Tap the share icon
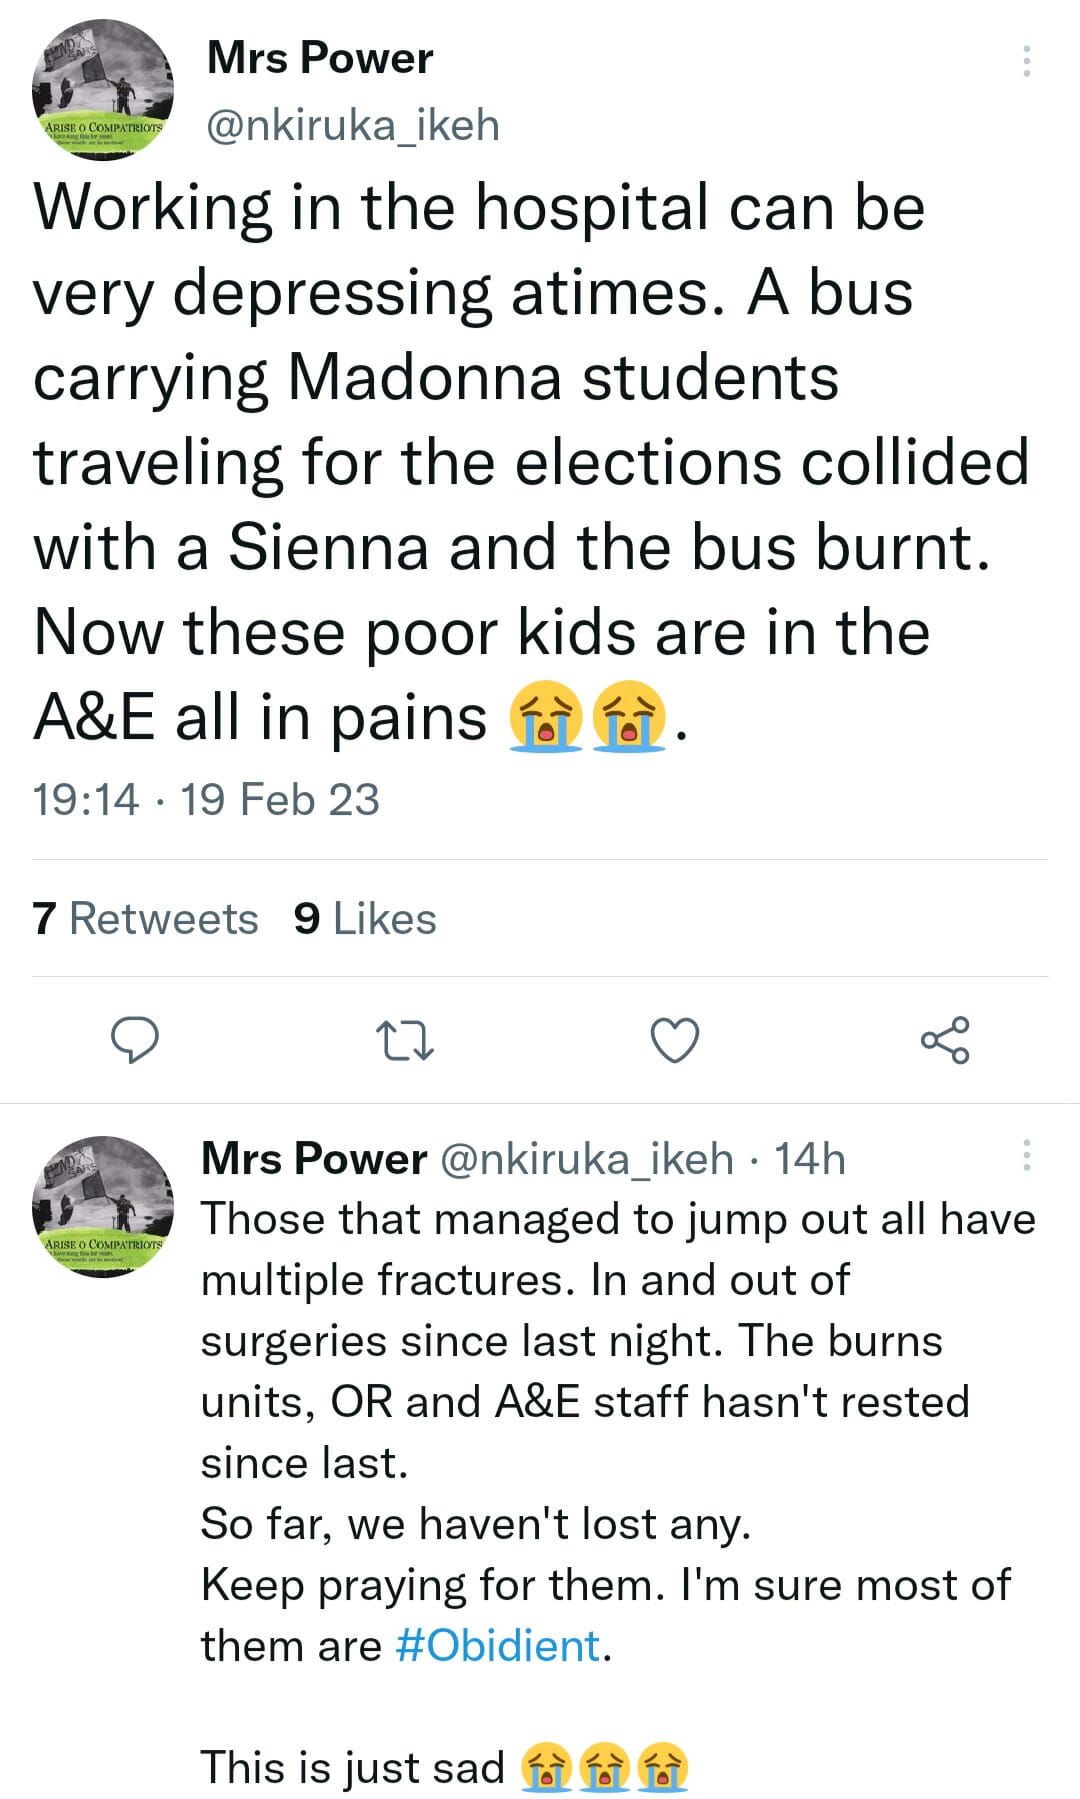The width and height of the screenshot is (1080, 1799). [x=945, y=1040]
